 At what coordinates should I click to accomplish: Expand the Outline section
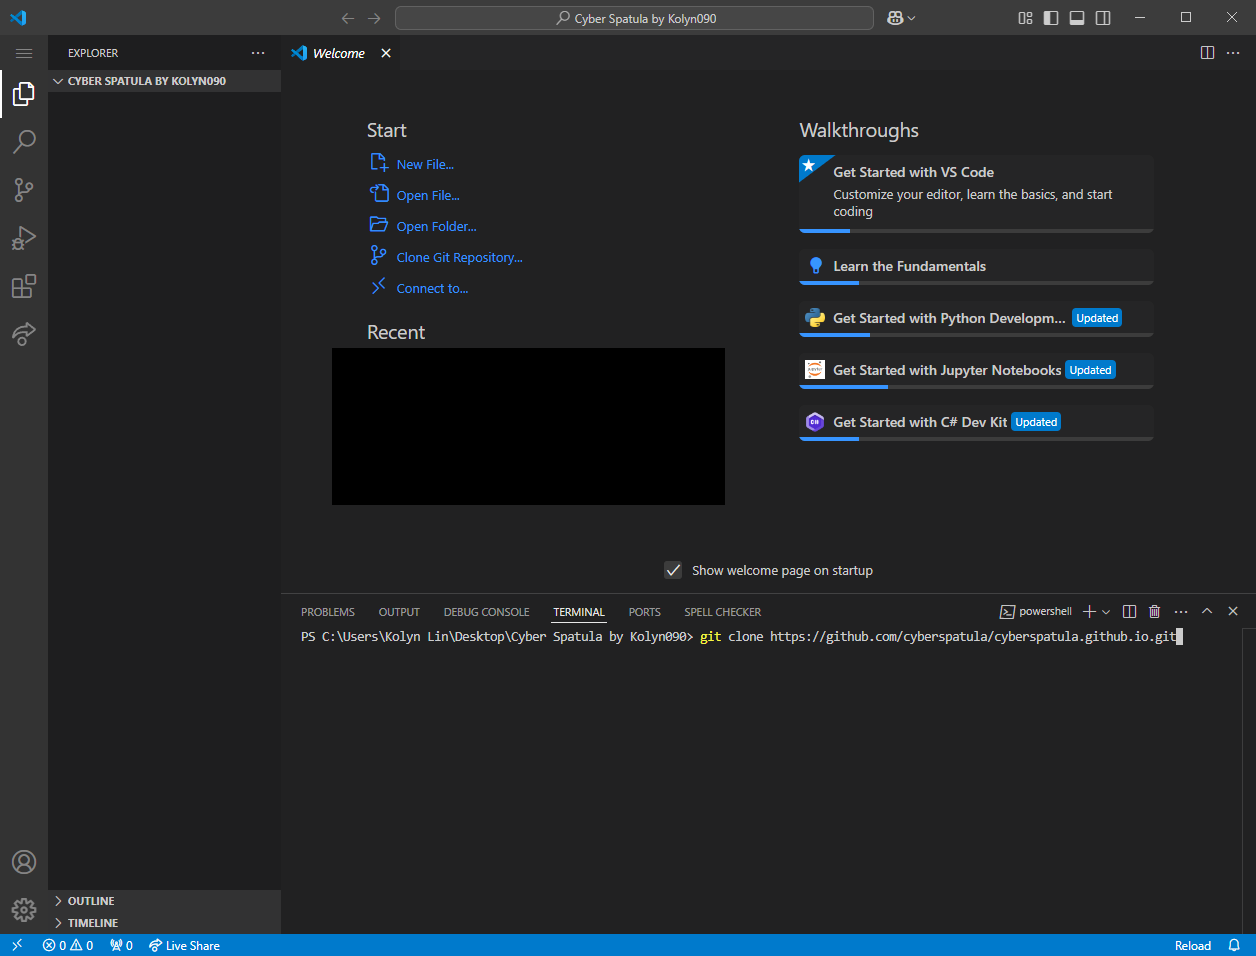pyautogui.click(x=91, y=901)
